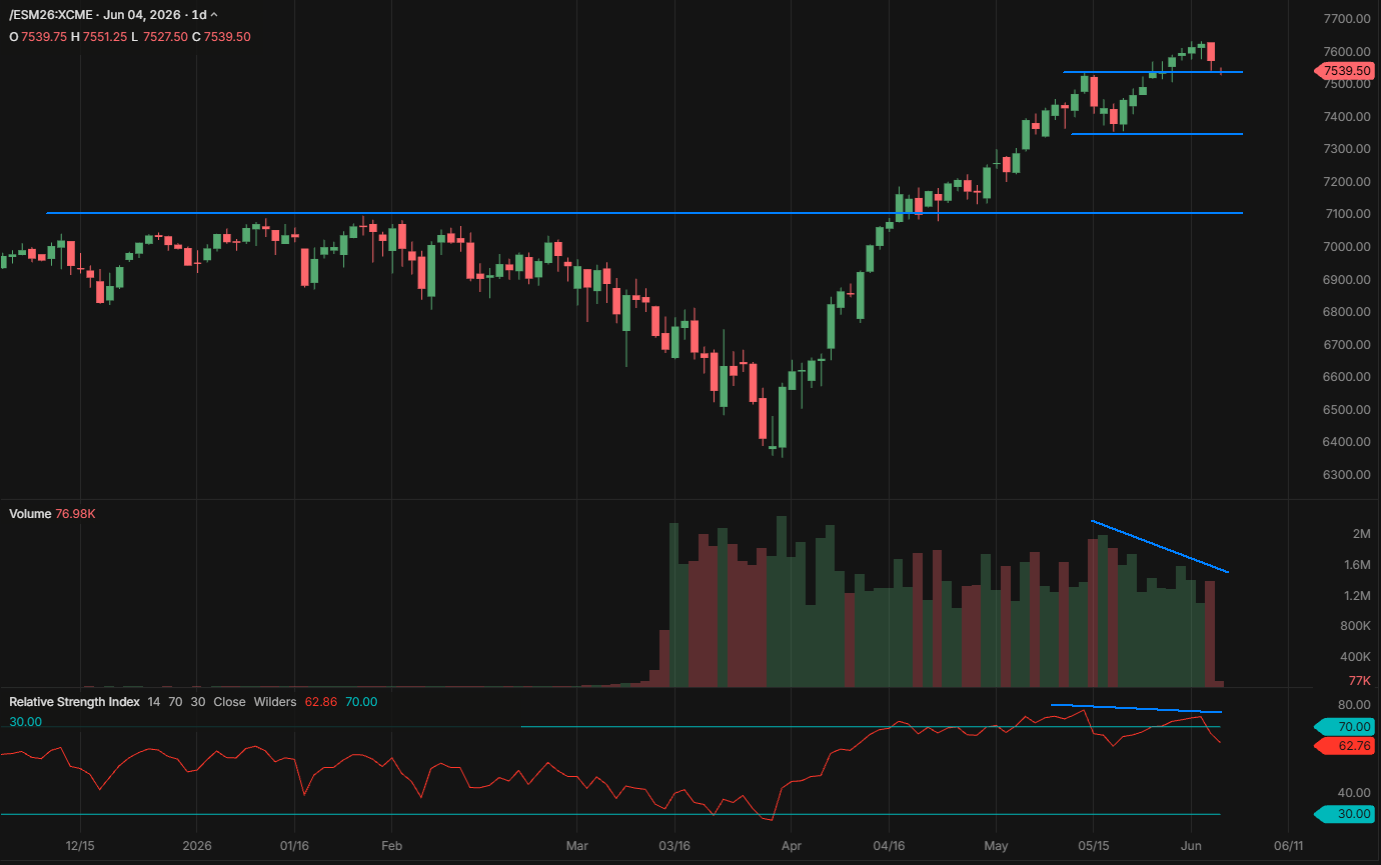Screen dimensions: 1381x865
Task: Click RSI Close source parameter
Action: [229, 702]
